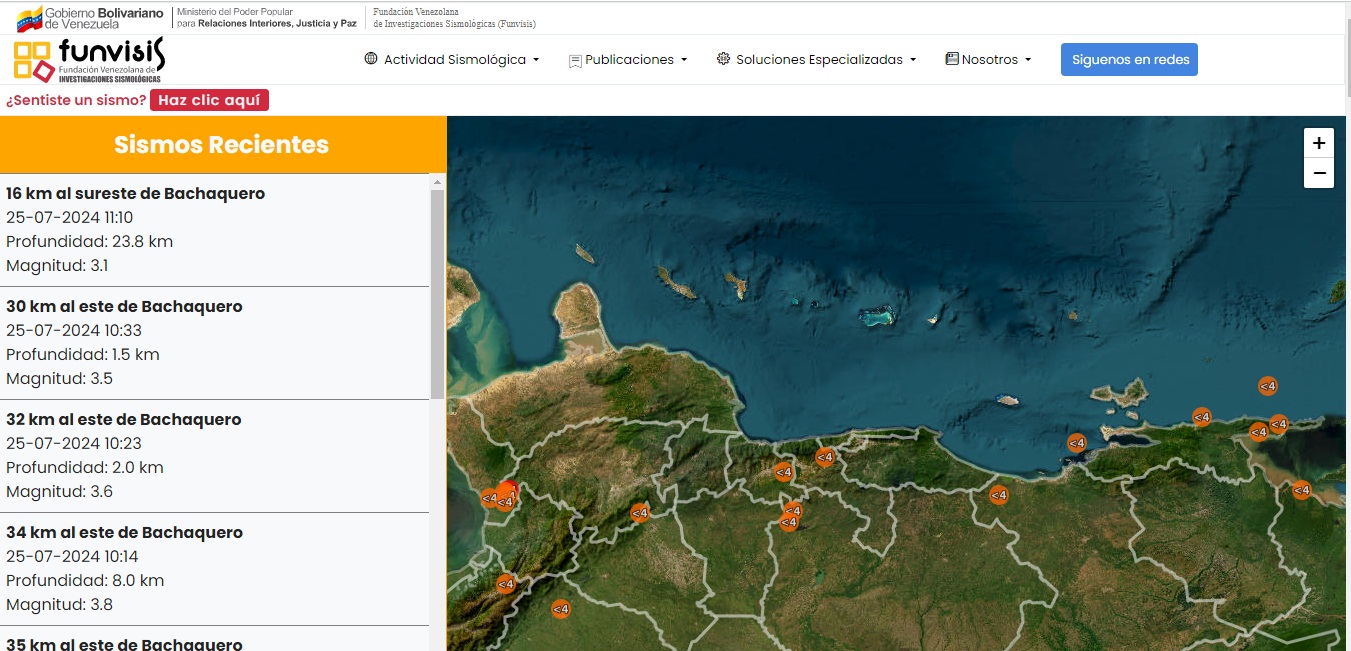Image resolution: width=1351 pixels, height=651 pixels.
Task: Click the Síguenos en redes button
Action: (x=1130, y=60)
